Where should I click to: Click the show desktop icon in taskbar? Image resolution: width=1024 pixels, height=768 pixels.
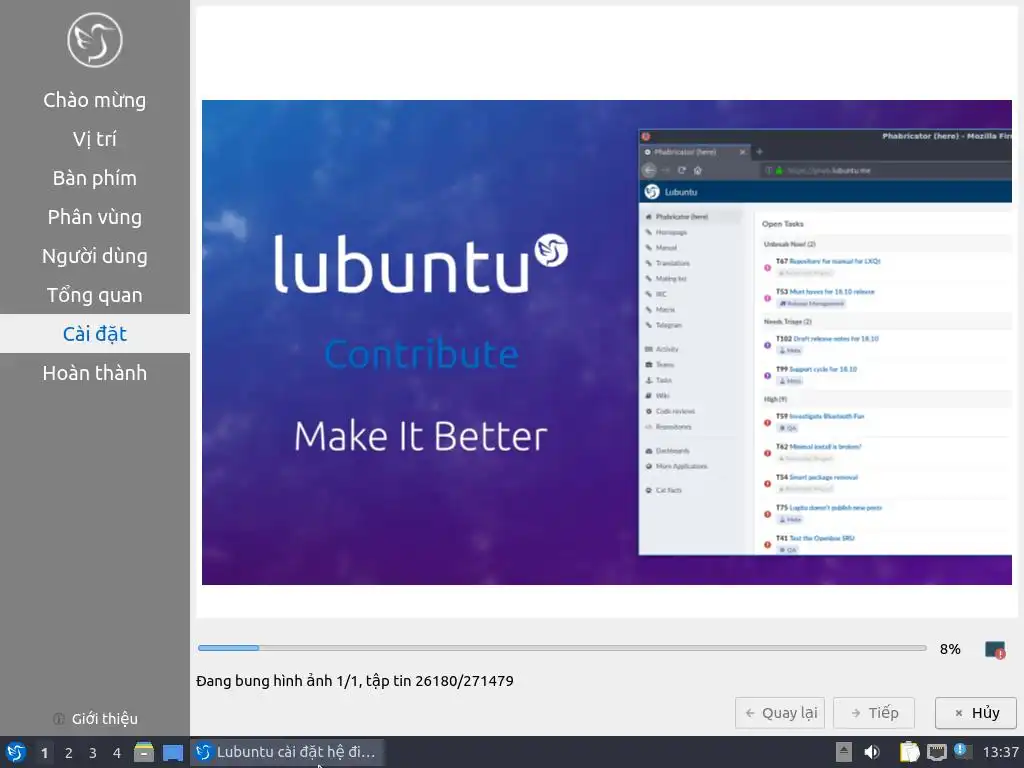click(x=173, y=752)
